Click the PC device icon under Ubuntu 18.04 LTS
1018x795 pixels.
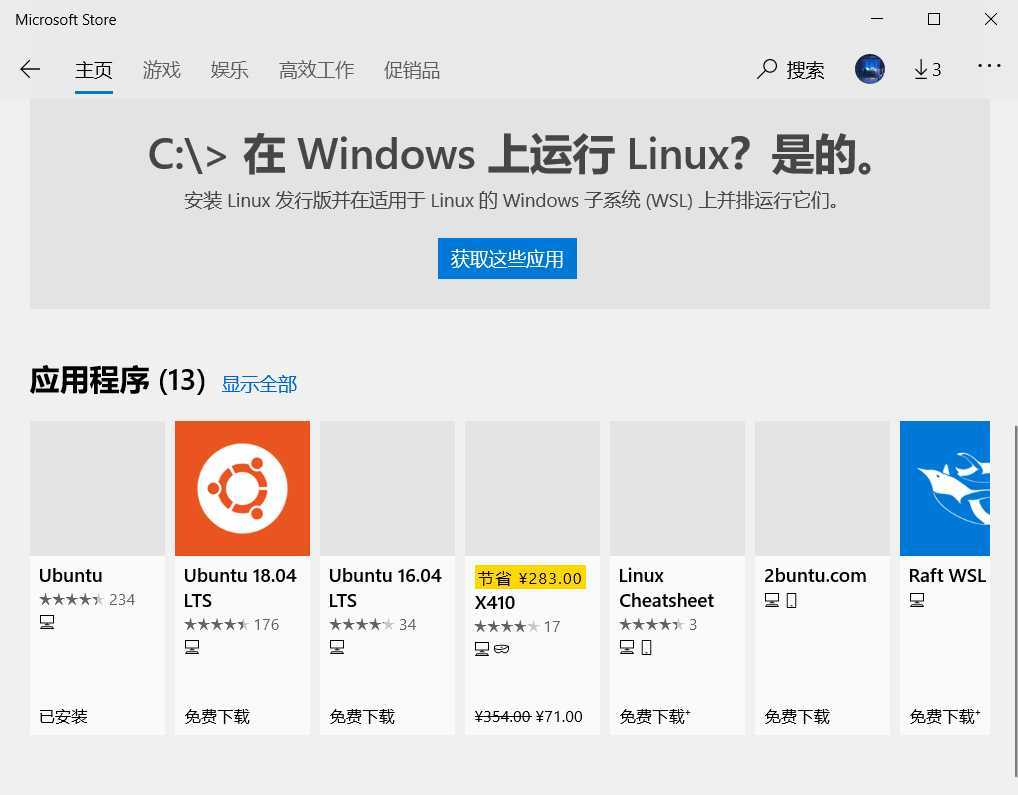click(192, 647)
